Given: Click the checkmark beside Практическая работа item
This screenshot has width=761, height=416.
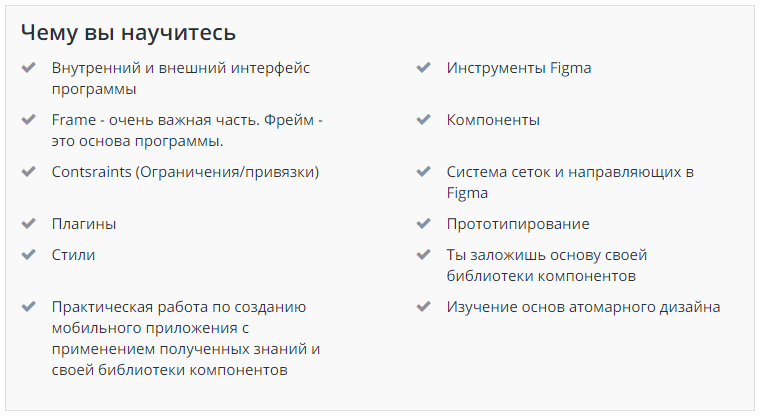Looking at the screenshot, I should click(28, 307).
